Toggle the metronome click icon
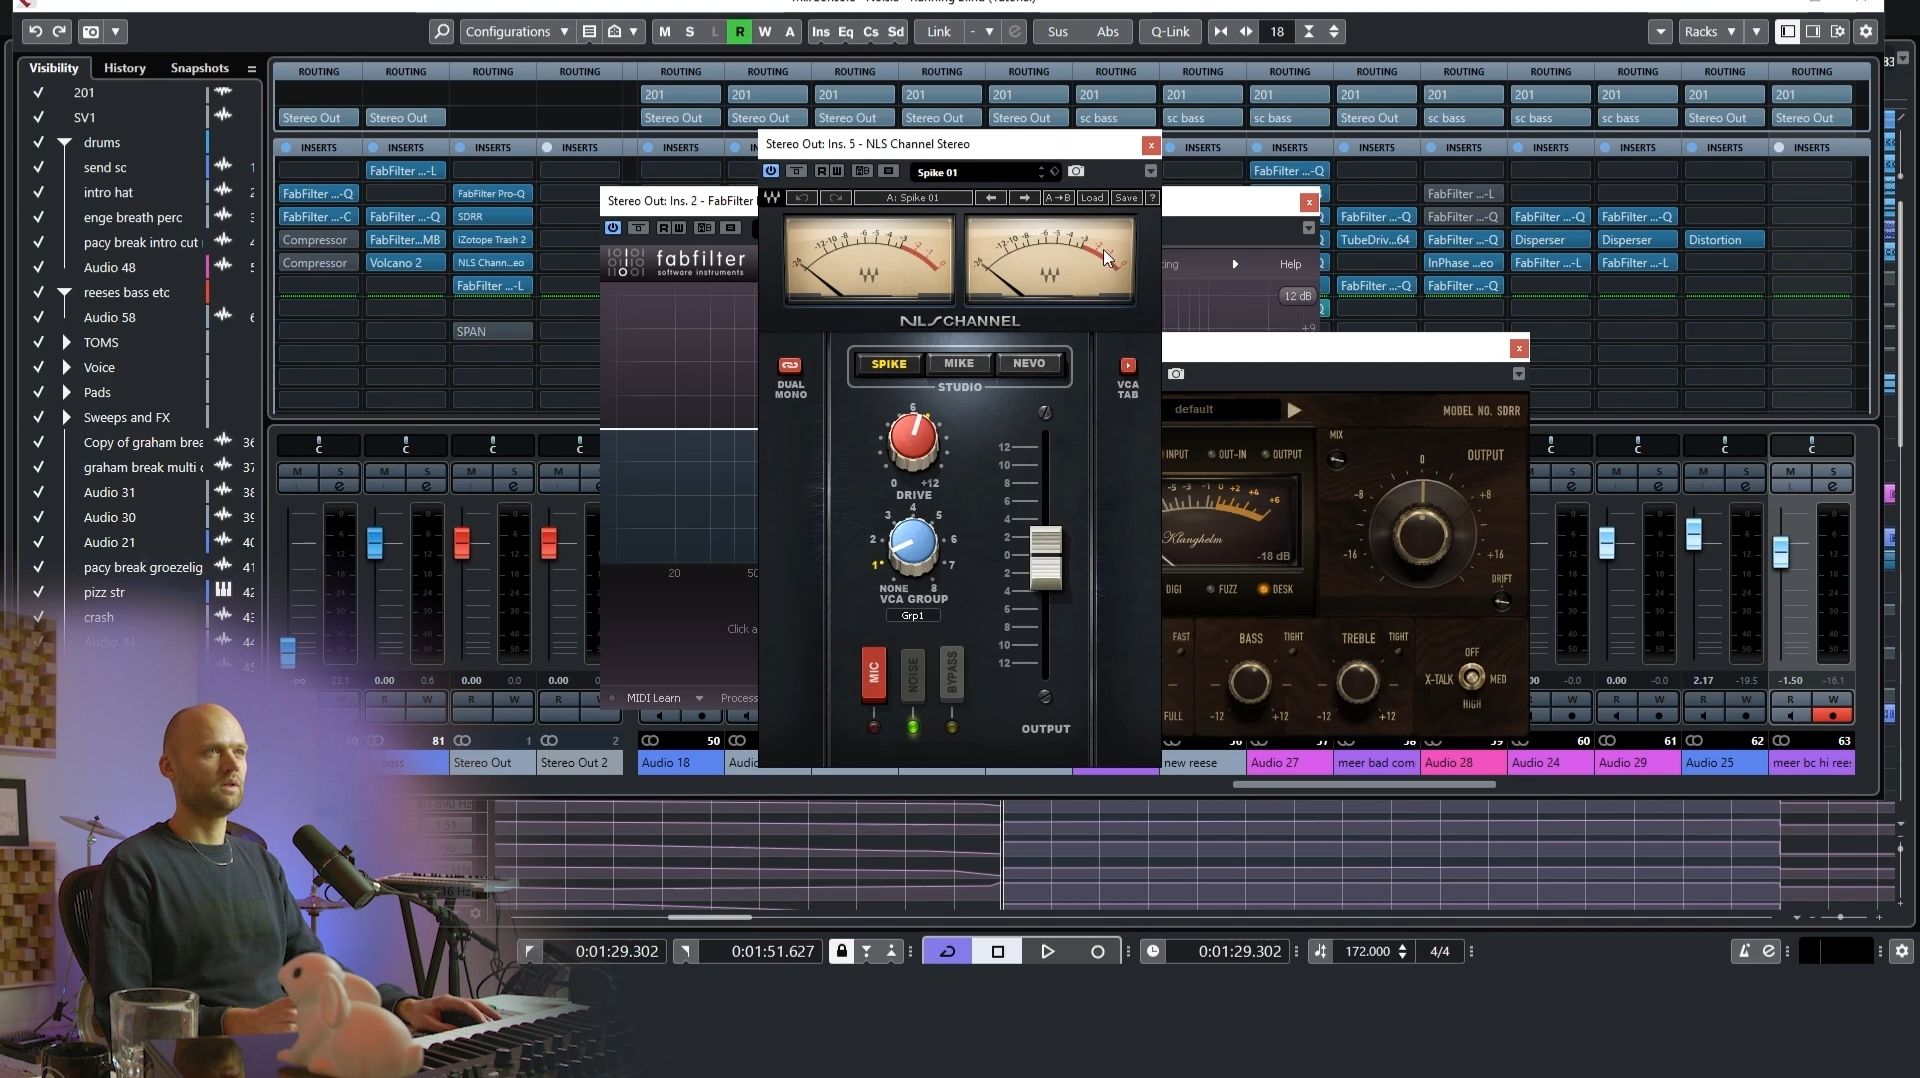The width and height of the screenshot is (1920, 1078). (x=1744, y=952)
